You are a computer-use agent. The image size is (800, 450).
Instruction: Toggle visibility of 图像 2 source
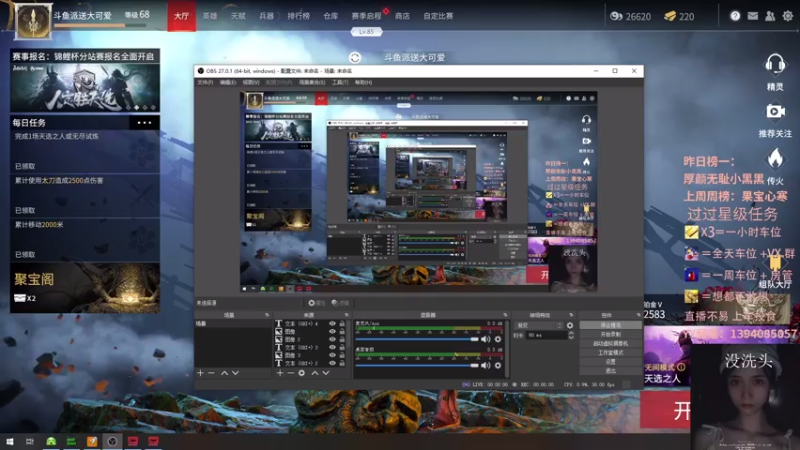(x=333, y=339)
